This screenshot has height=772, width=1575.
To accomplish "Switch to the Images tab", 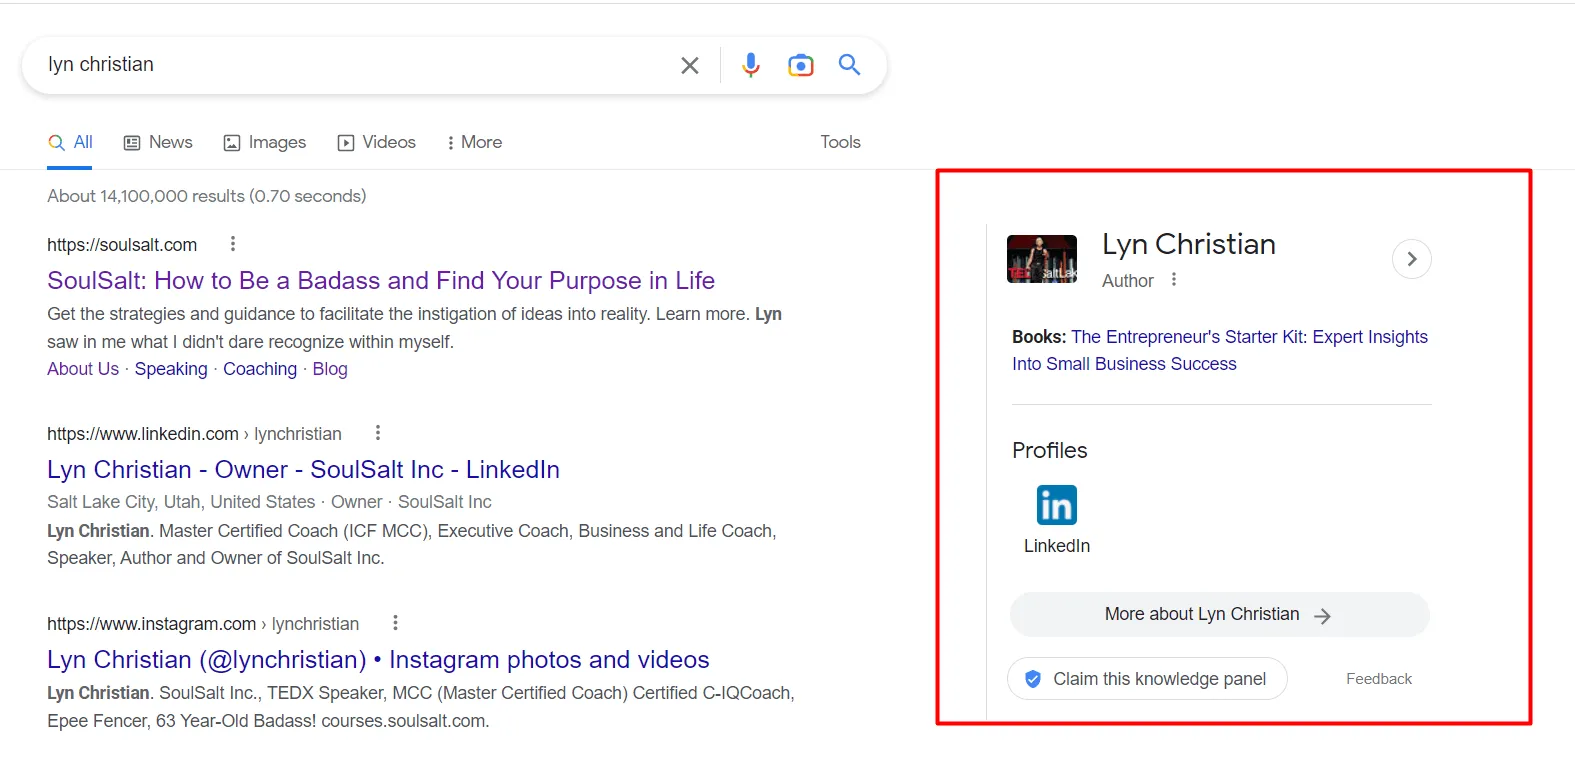I will 265,143.
